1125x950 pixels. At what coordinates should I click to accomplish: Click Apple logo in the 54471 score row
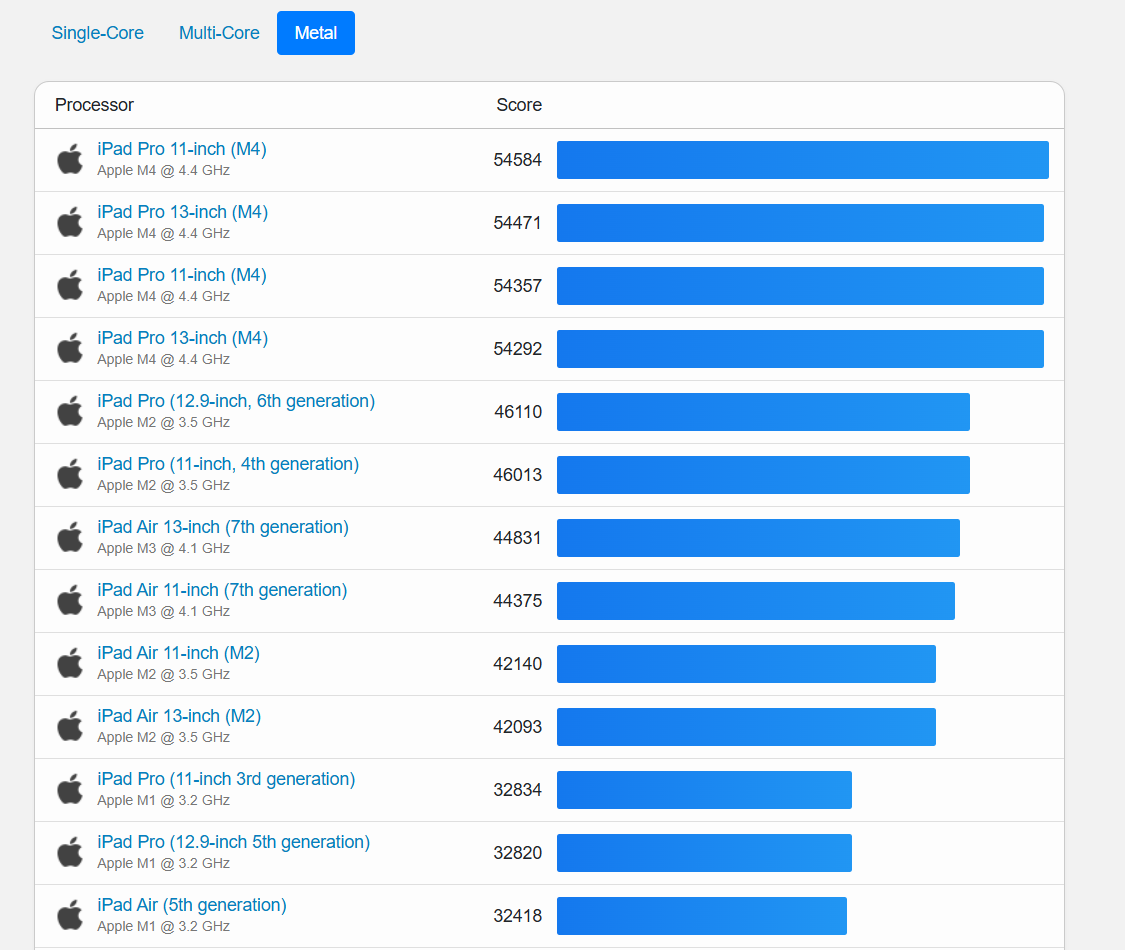click(x=70, y=222)
